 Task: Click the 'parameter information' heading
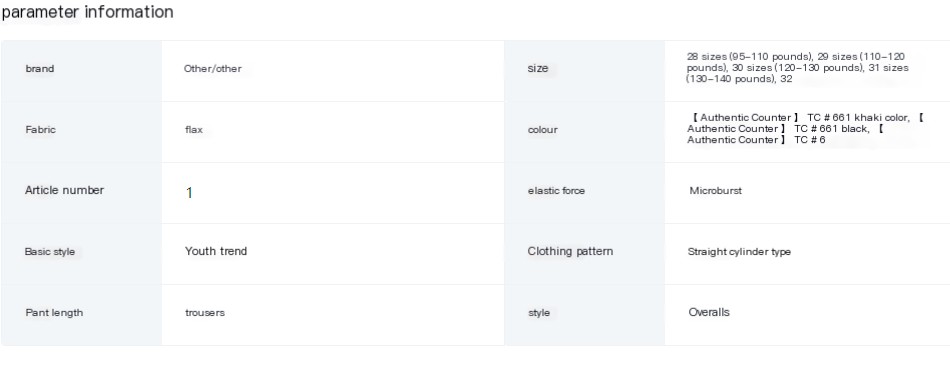coord(87,12)
